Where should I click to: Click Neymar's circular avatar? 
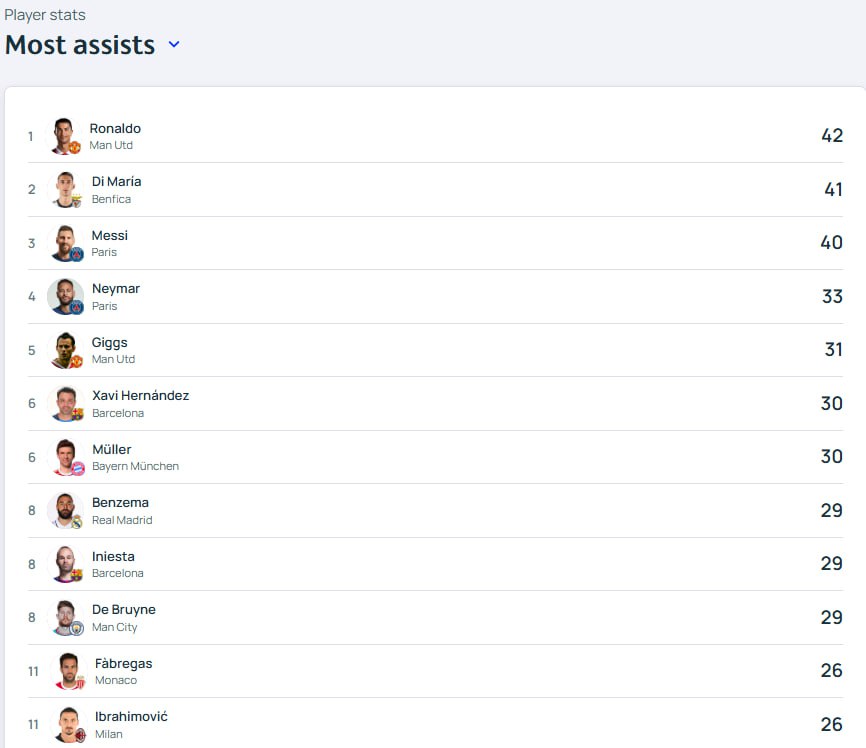[x=66, y=297]
